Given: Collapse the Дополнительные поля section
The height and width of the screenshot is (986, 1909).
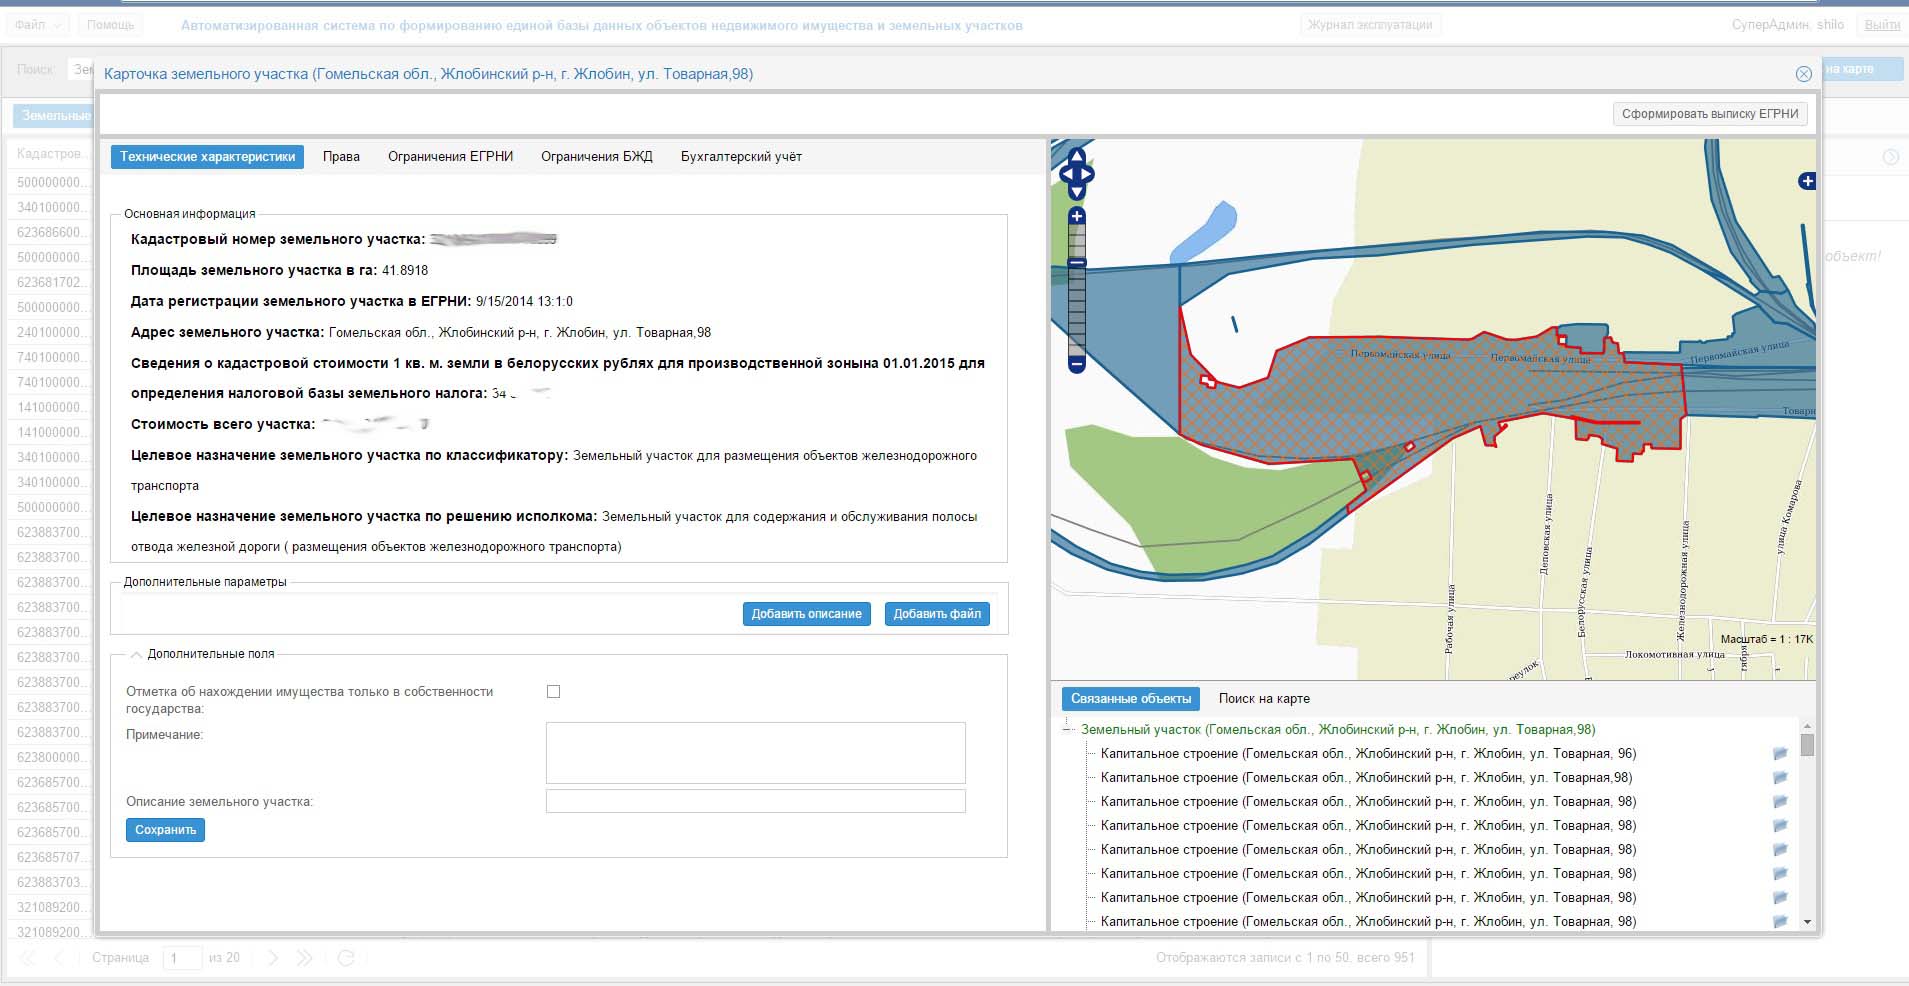Looking at the screenshot, I should coord(136,654).
